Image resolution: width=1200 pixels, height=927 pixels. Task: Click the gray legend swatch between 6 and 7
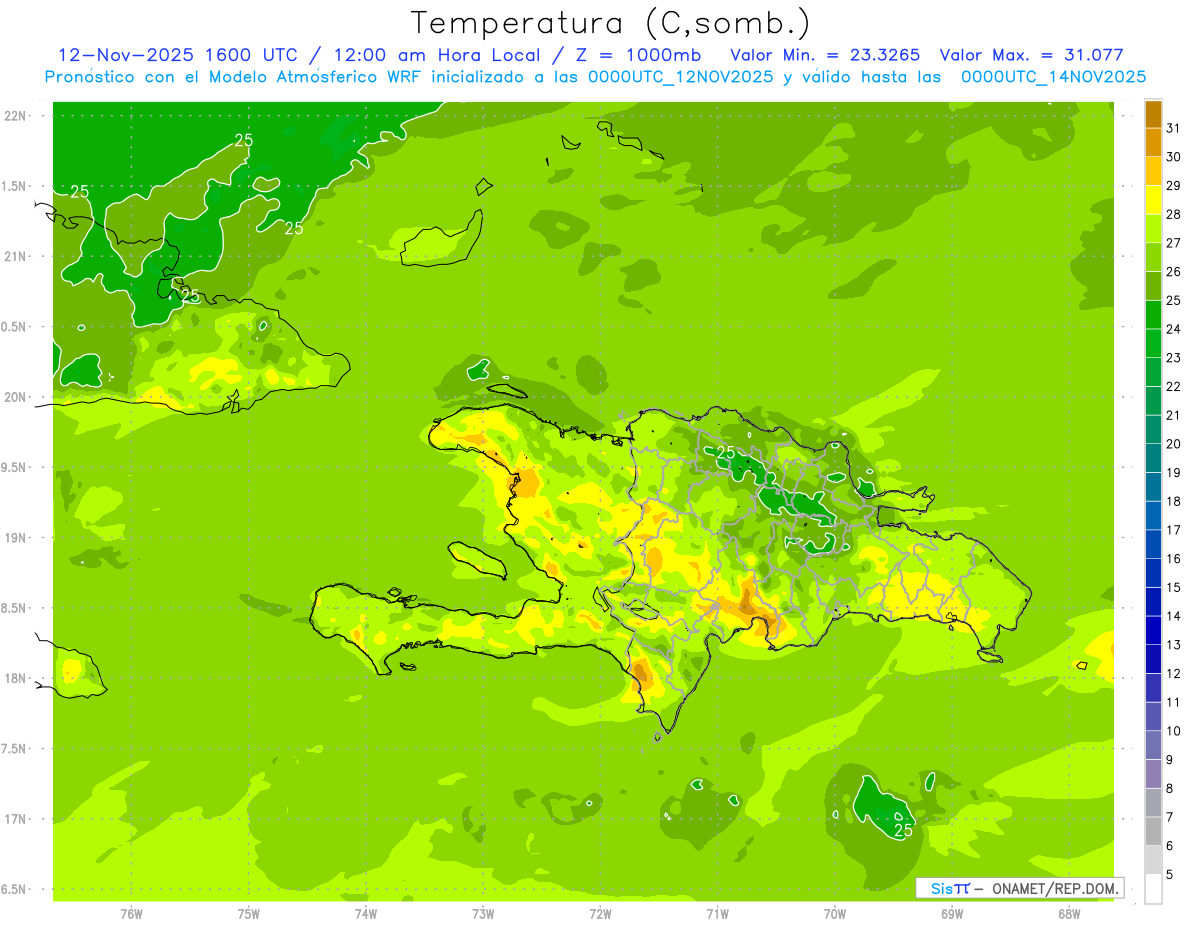coord(1153,831)
